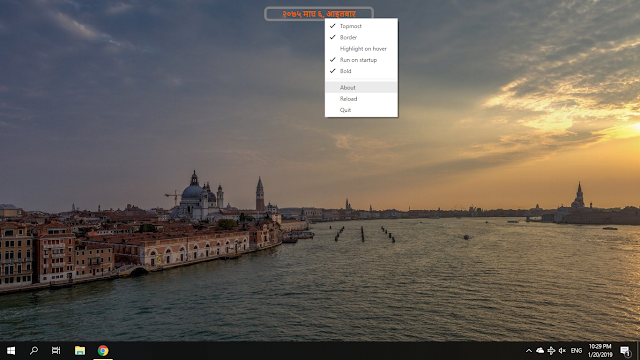Click the airplane mode network icon
This screenshot has width=640, height=360.
point(551,351)
